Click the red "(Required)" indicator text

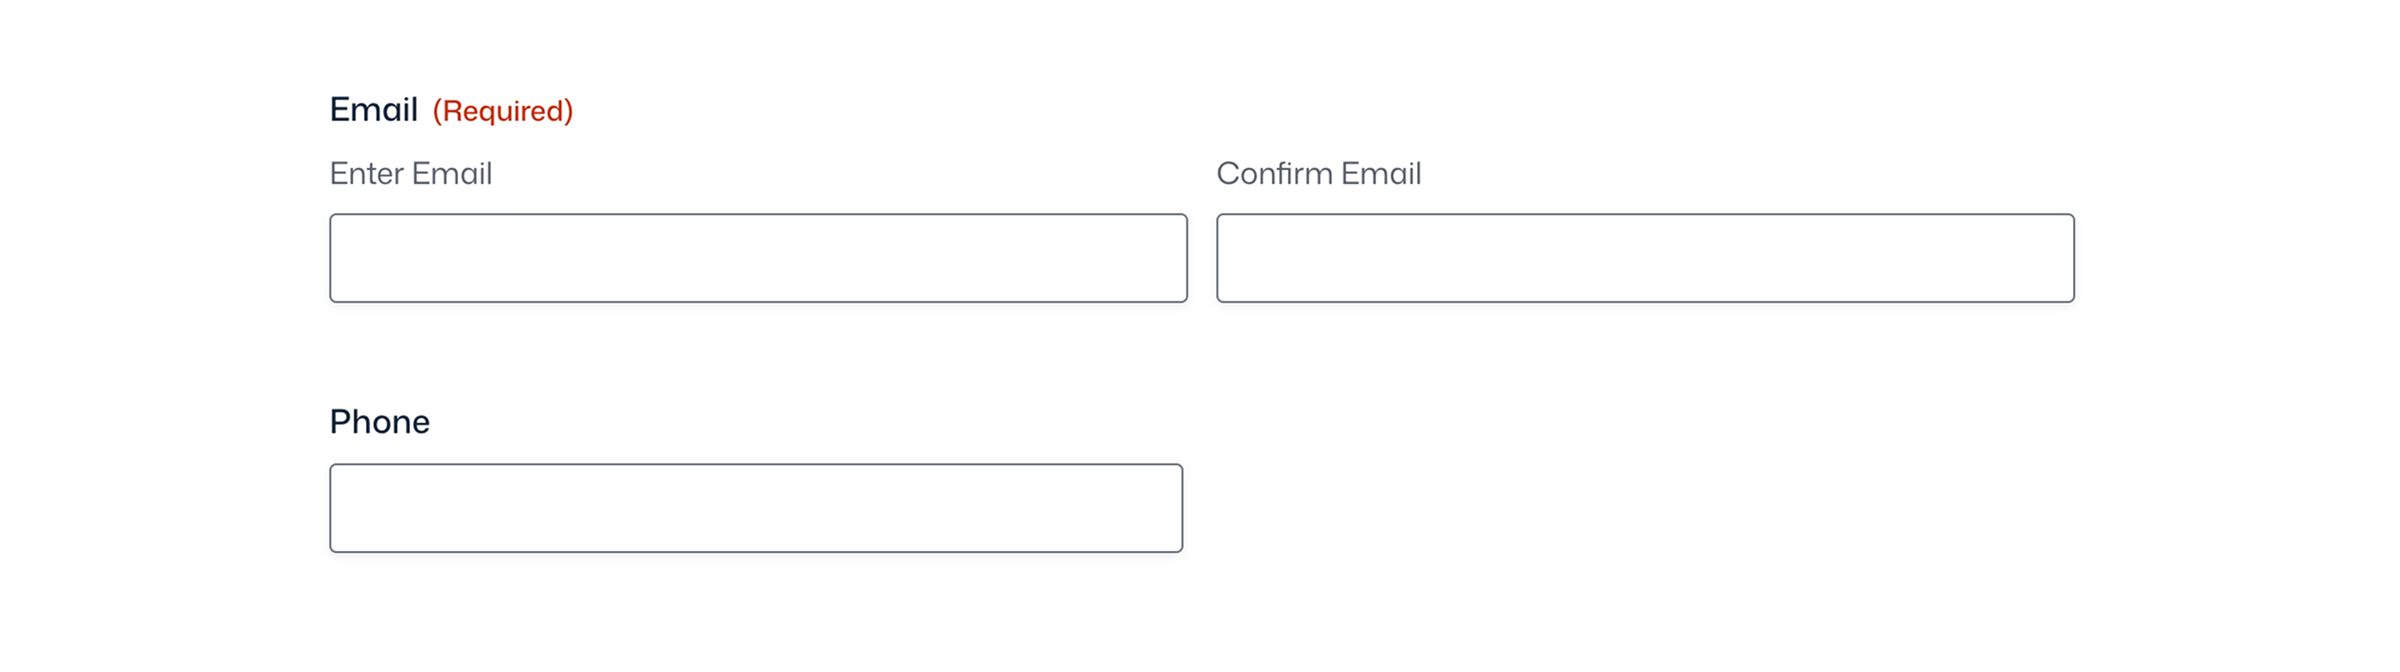pos(502,111)
